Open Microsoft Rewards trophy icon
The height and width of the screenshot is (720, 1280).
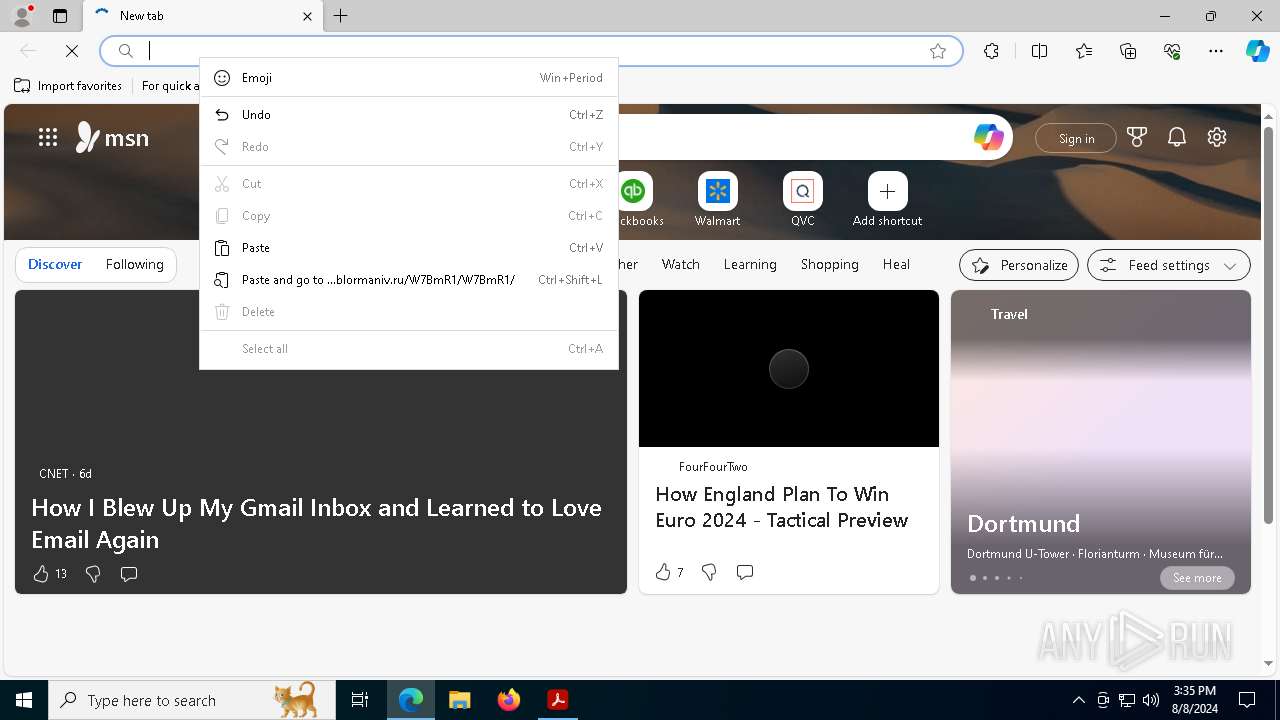pos(1136,138)
